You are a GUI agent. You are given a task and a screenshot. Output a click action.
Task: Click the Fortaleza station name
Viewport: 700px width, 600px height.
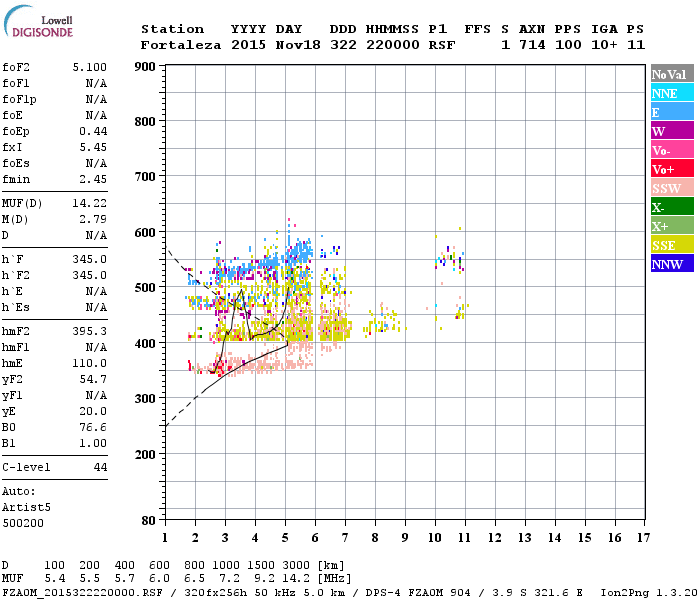click(x=181, y=45)
